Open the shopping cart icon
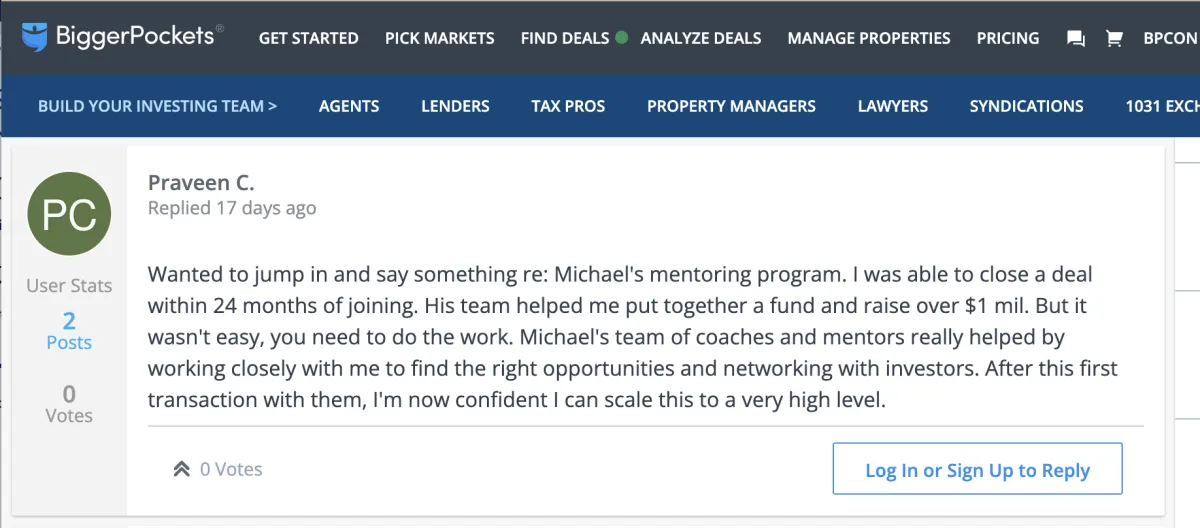Viewport: 1200px width, 528px height. pos(1114,39)
